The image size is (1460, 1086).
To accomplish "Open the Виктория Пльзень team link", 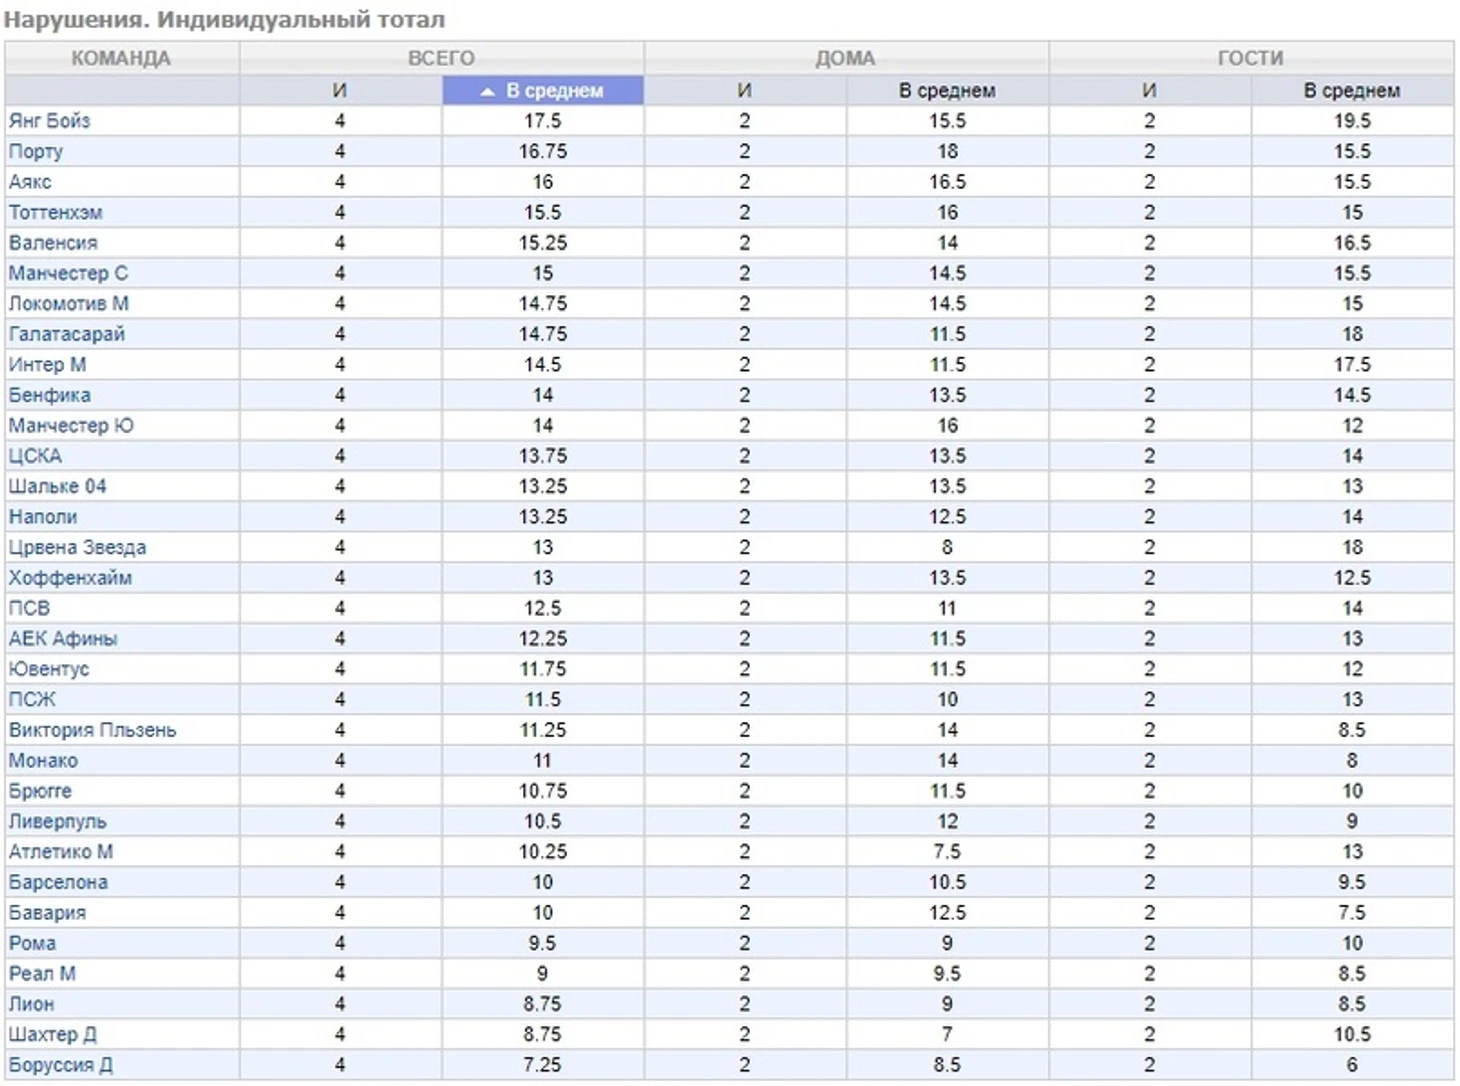I will pos(92,730).
